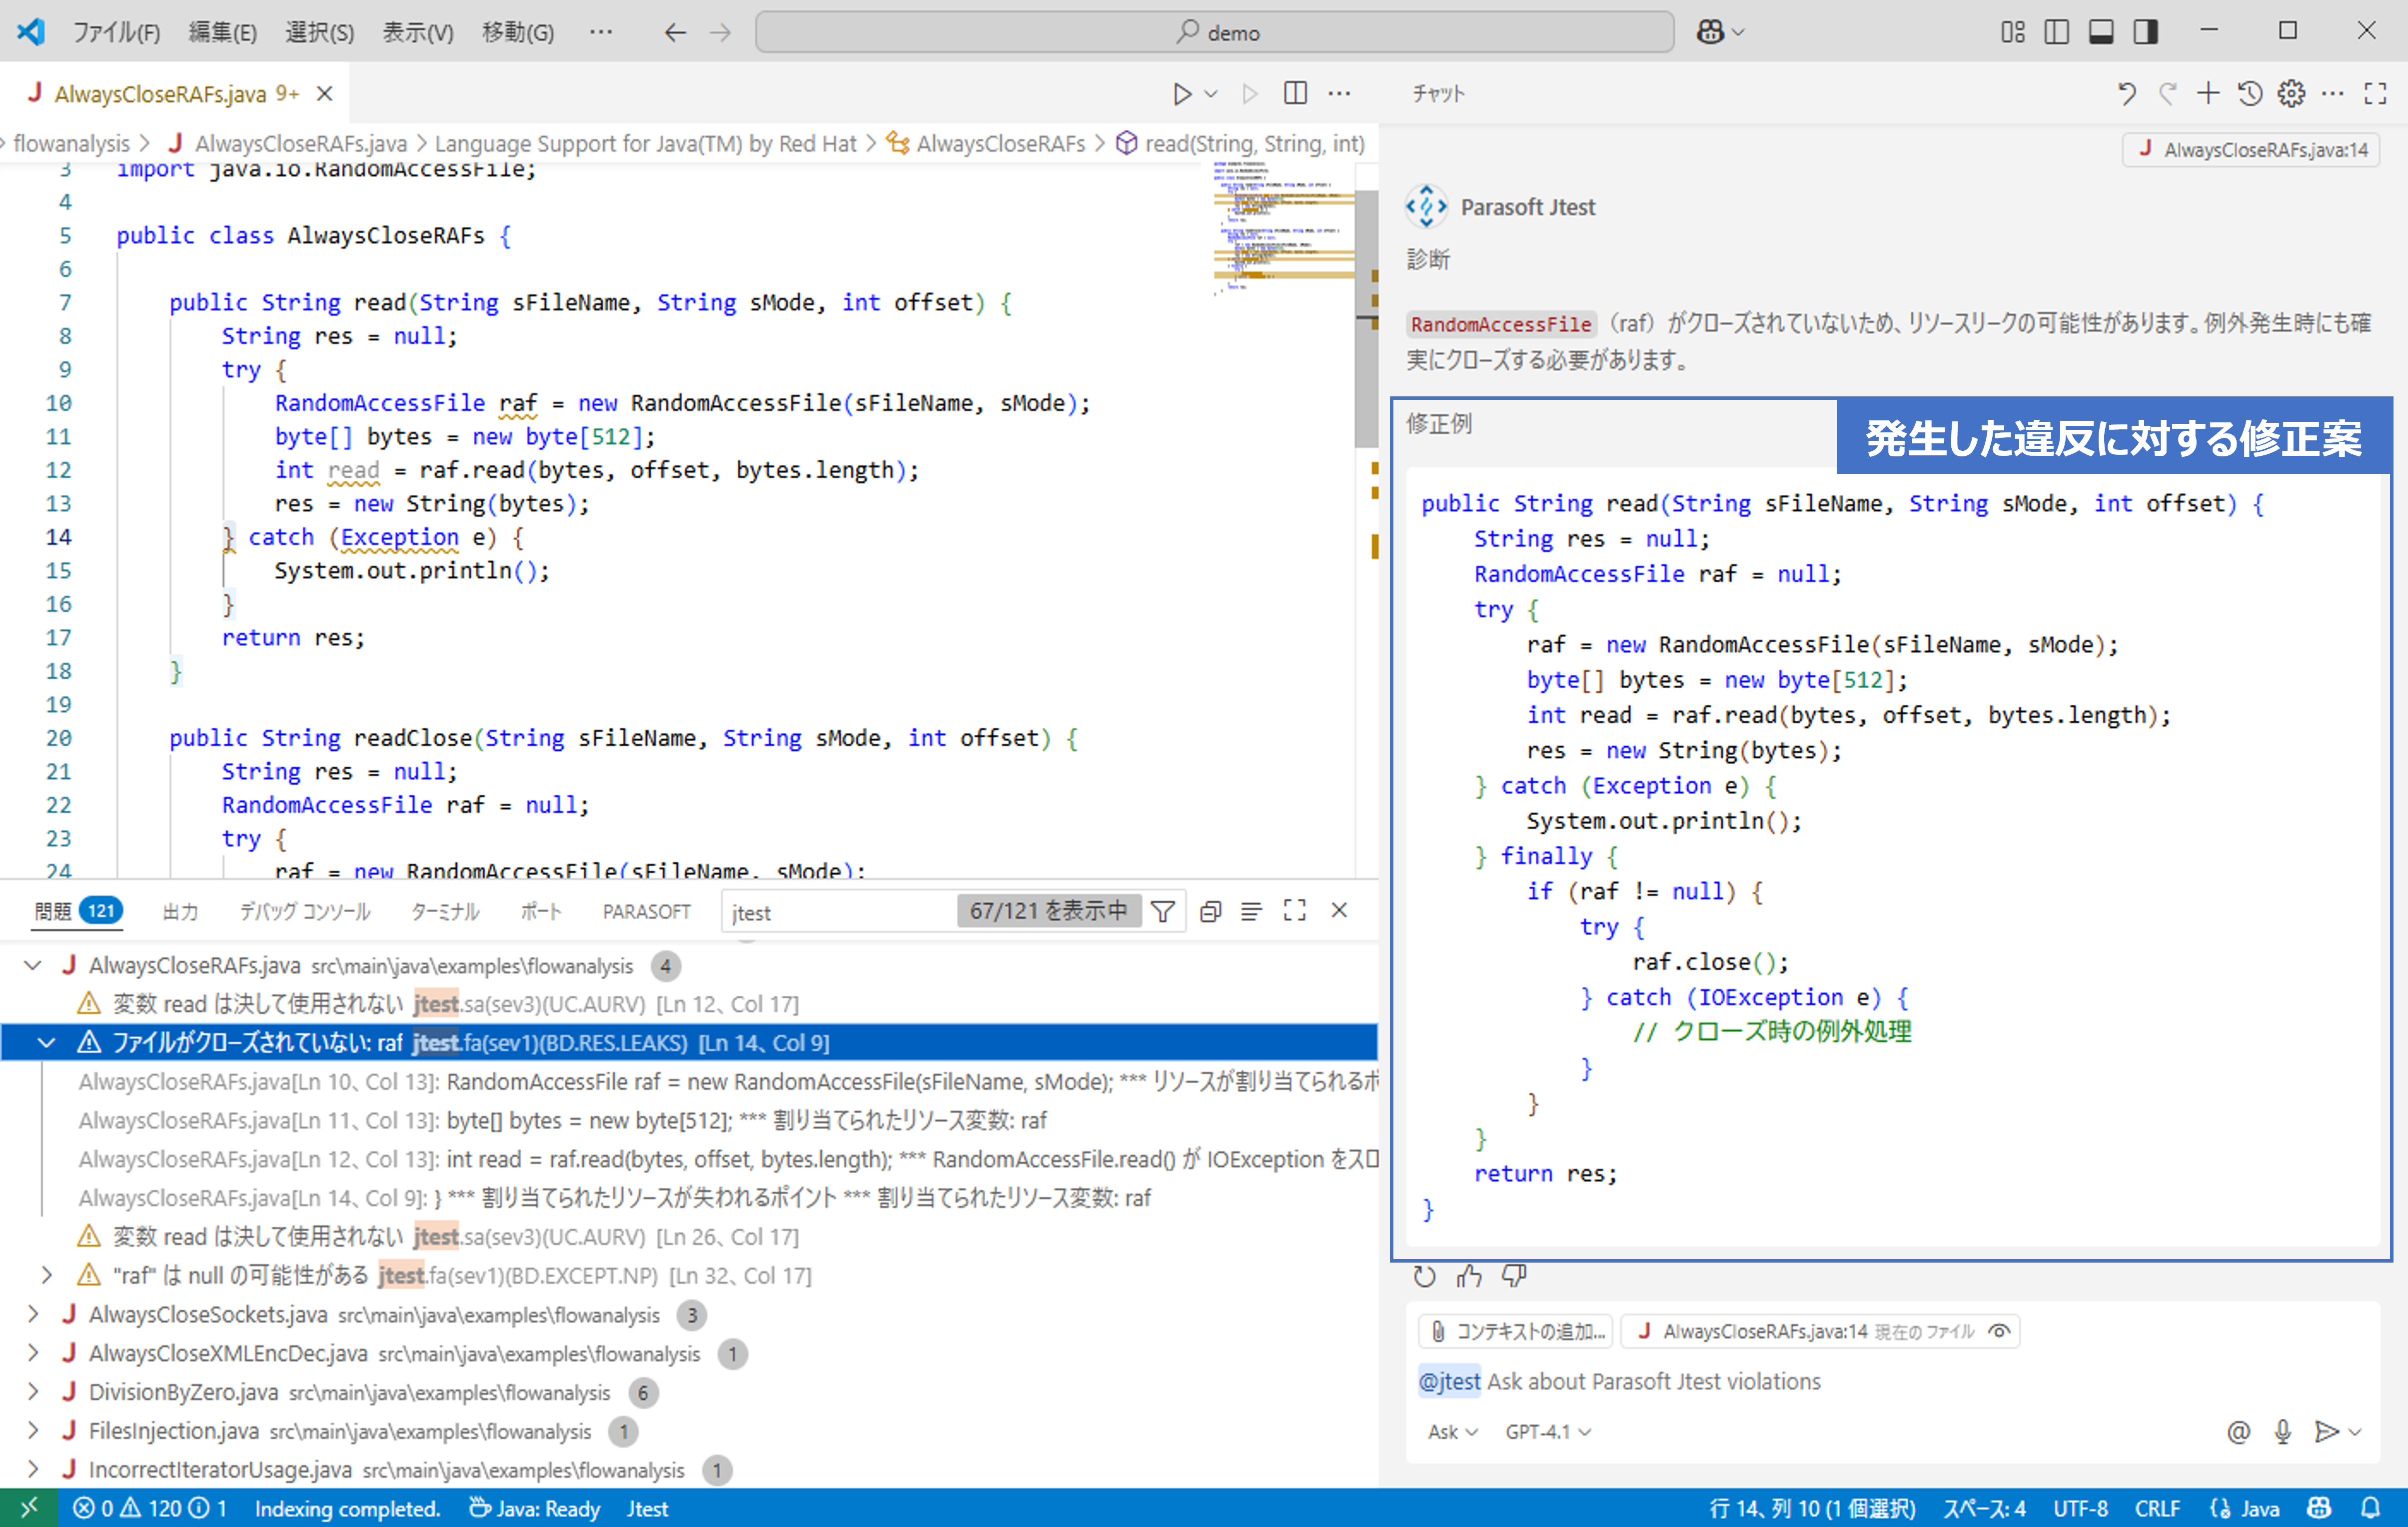
Task: Switch to the PARASOFT panel tab
Action: (646, 912)
